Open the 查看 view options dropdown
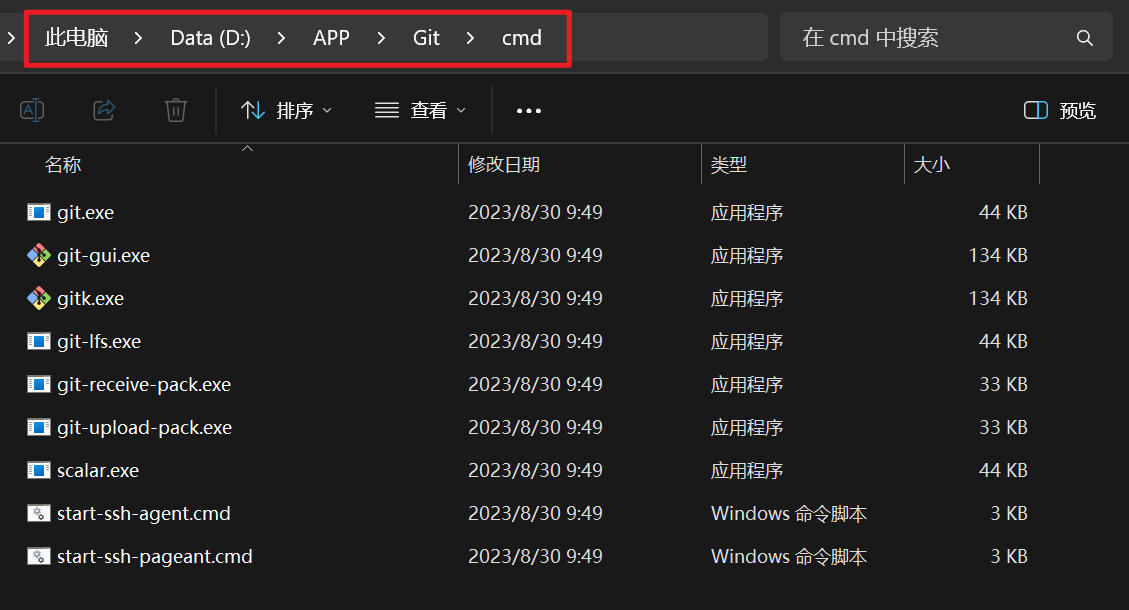This screenshot has width=1129, height=610. 420,110
